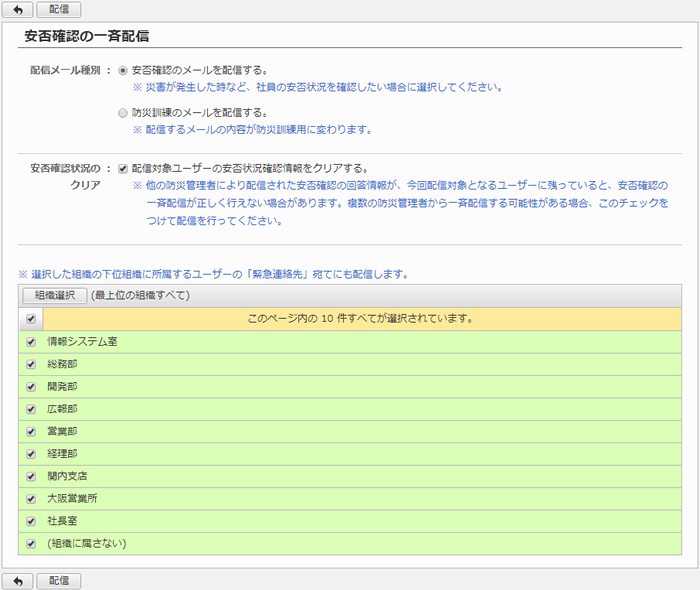Toggle the select-all checkbox in header row

pyautogui.click(x=31, y=319)
